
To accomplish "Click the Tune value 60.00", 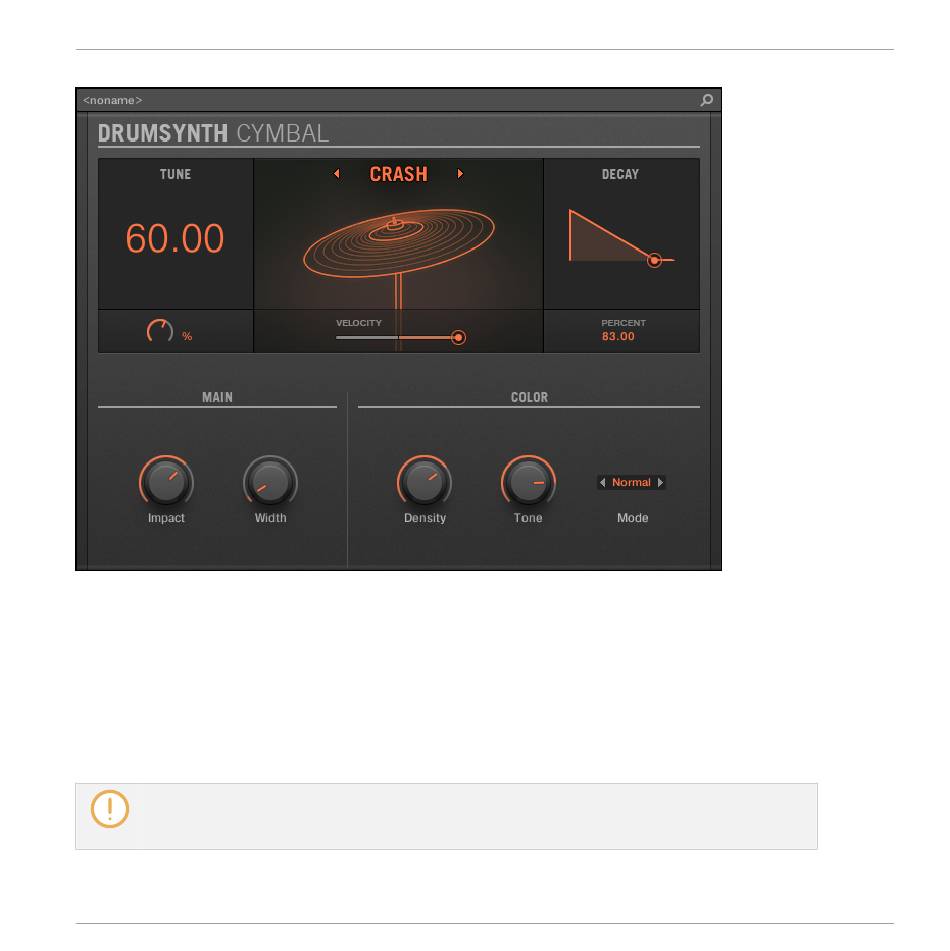I will (x=175, y=238).
